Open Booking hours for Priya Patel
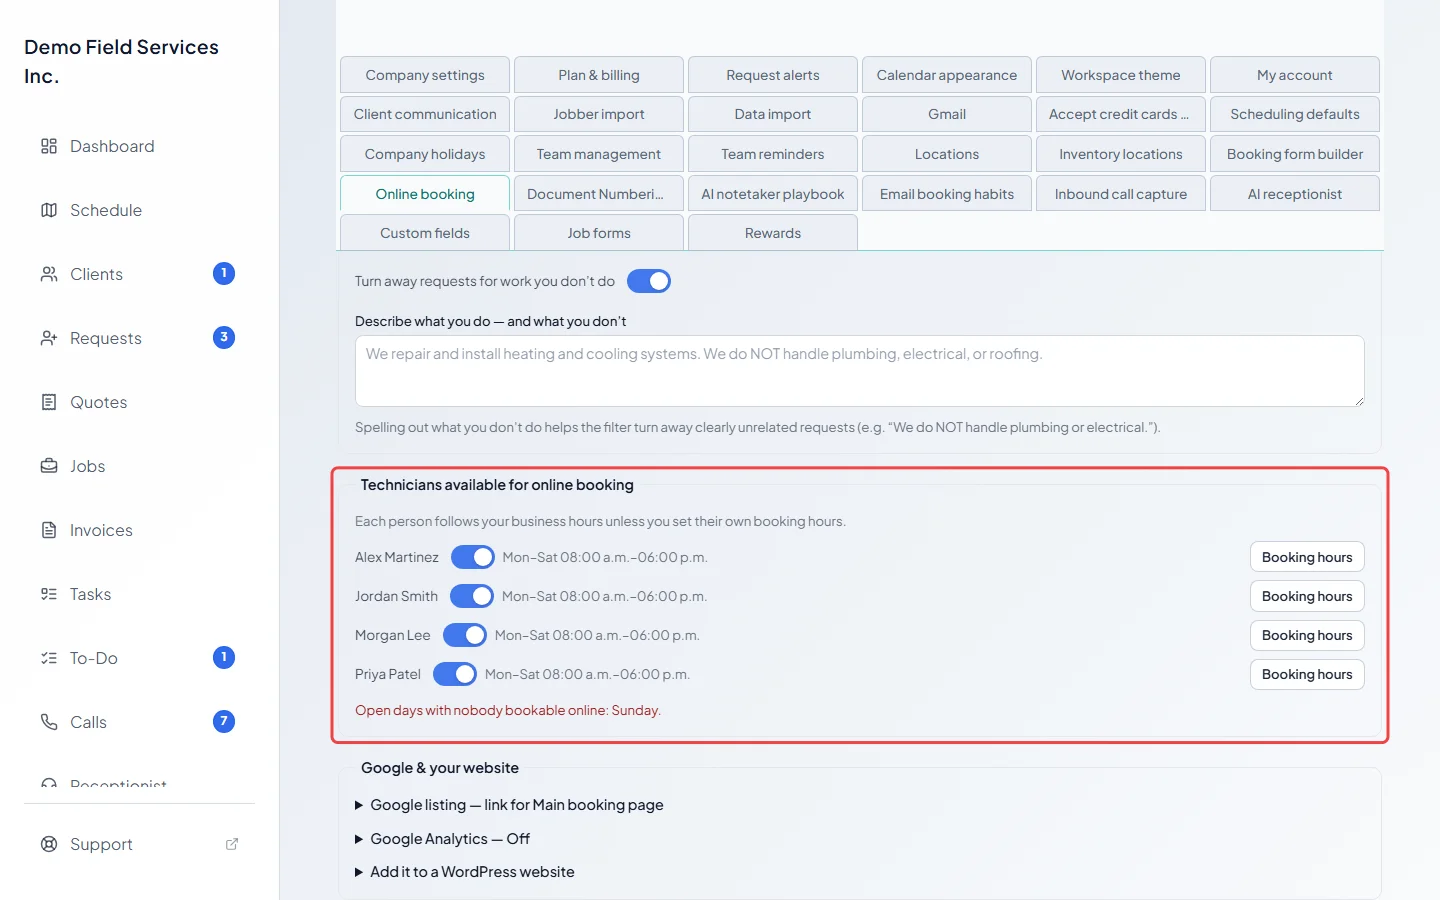The width and height of the screenshot is (1440, 900). [1307, 674]
